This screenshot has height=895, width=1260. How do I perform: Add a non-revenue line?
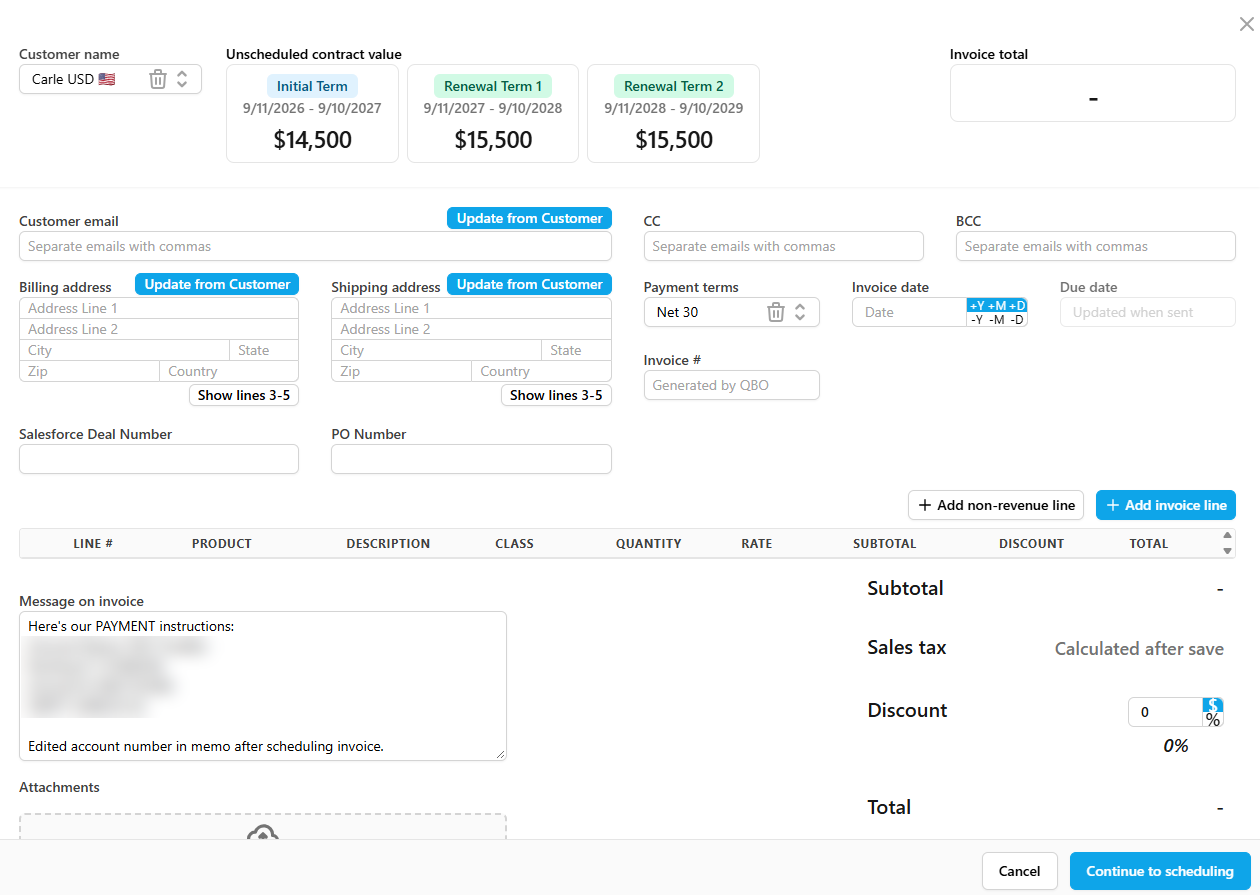pyautogui.click(x=996, y=505)
